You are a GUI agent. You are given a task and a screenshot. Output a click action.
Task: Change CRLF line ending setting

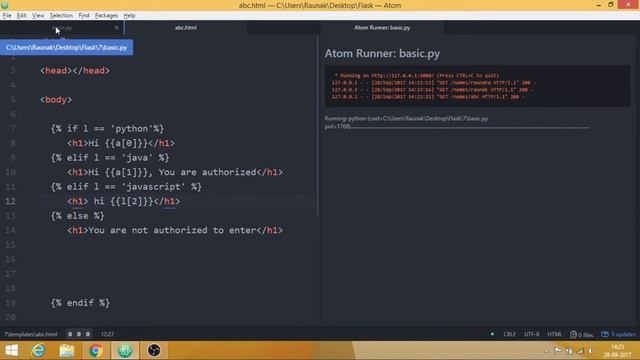[x=509, y=334]
